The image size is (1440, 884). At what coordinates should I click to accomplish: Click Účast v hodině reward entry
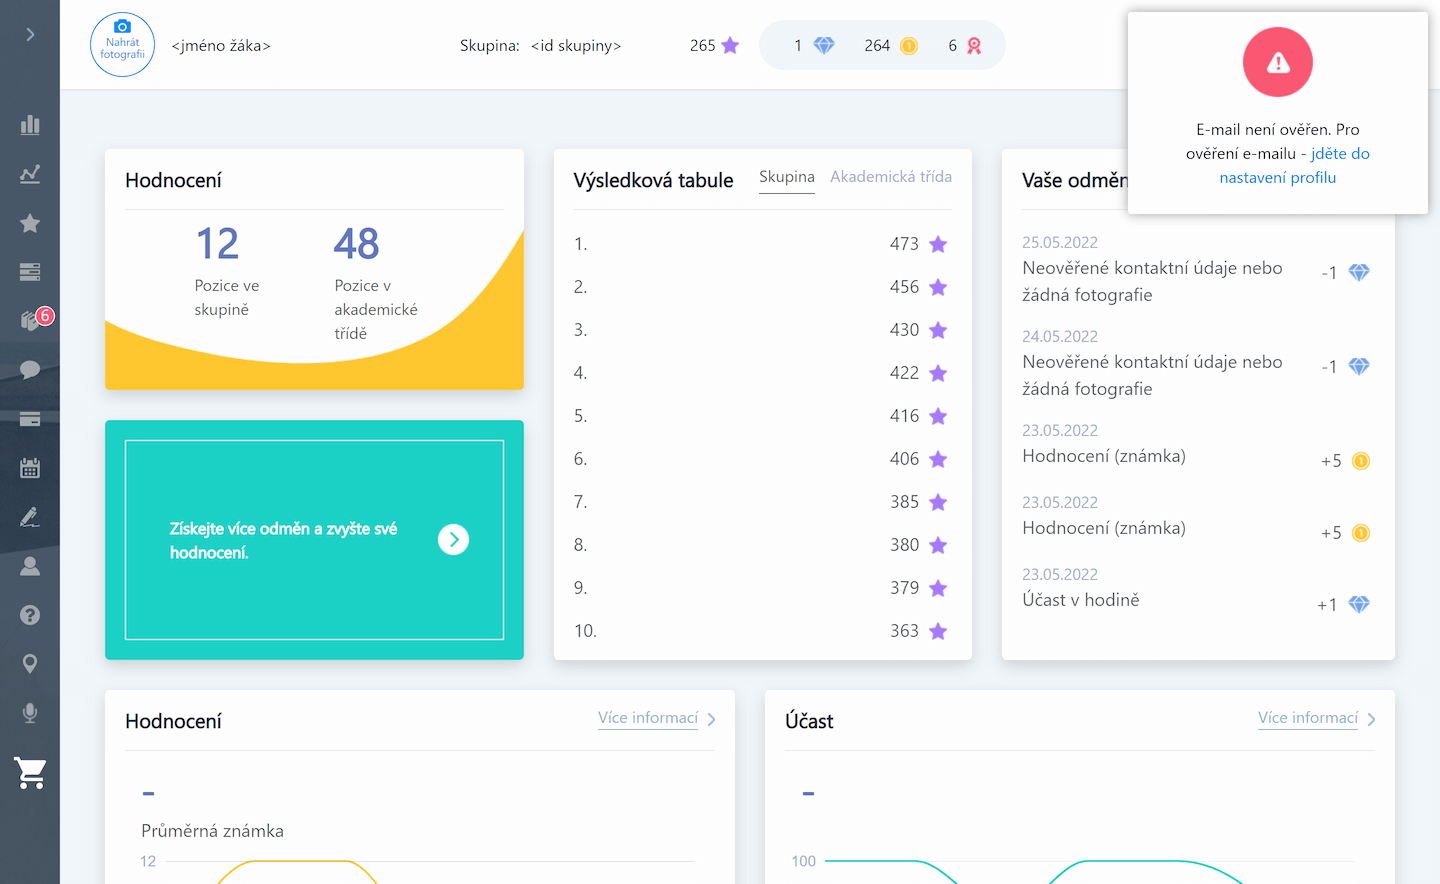1081,600
